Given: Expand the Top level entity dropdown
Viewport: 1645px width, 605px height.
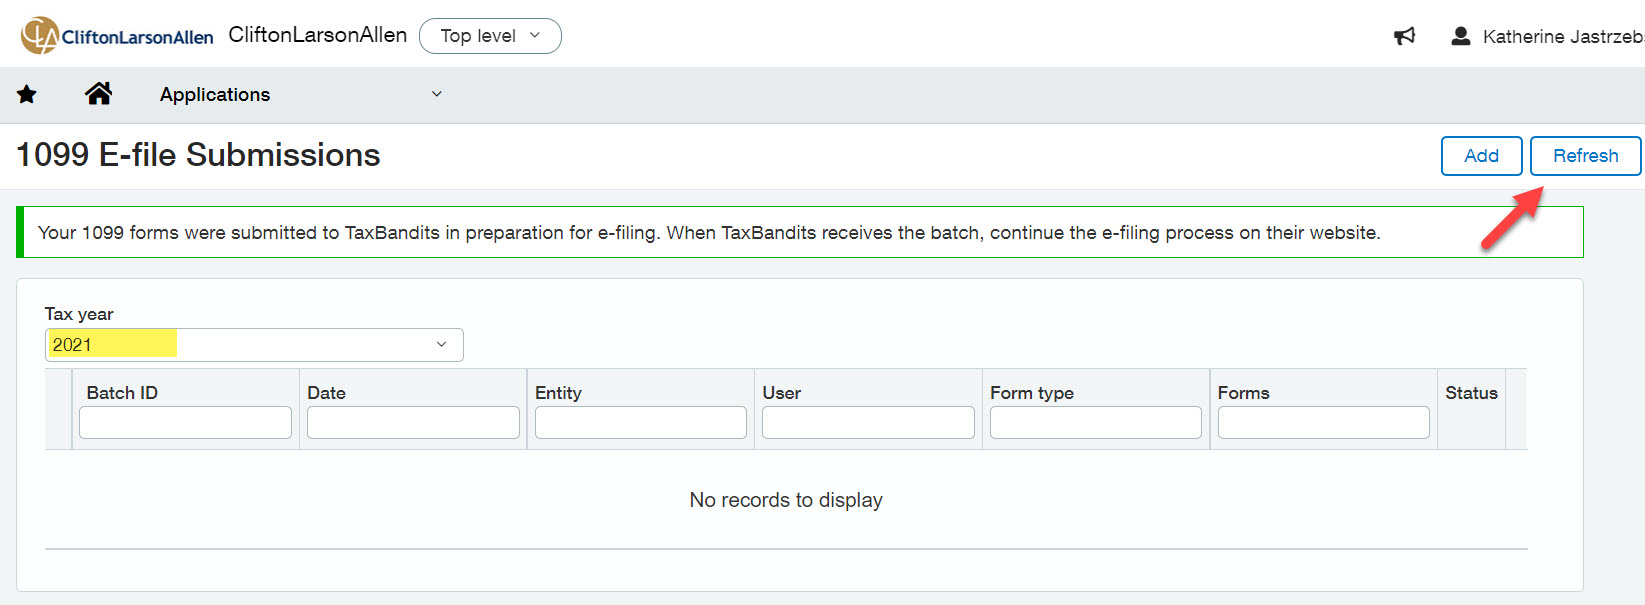Looking at the screenshot, I should click(x=490, y=36).
